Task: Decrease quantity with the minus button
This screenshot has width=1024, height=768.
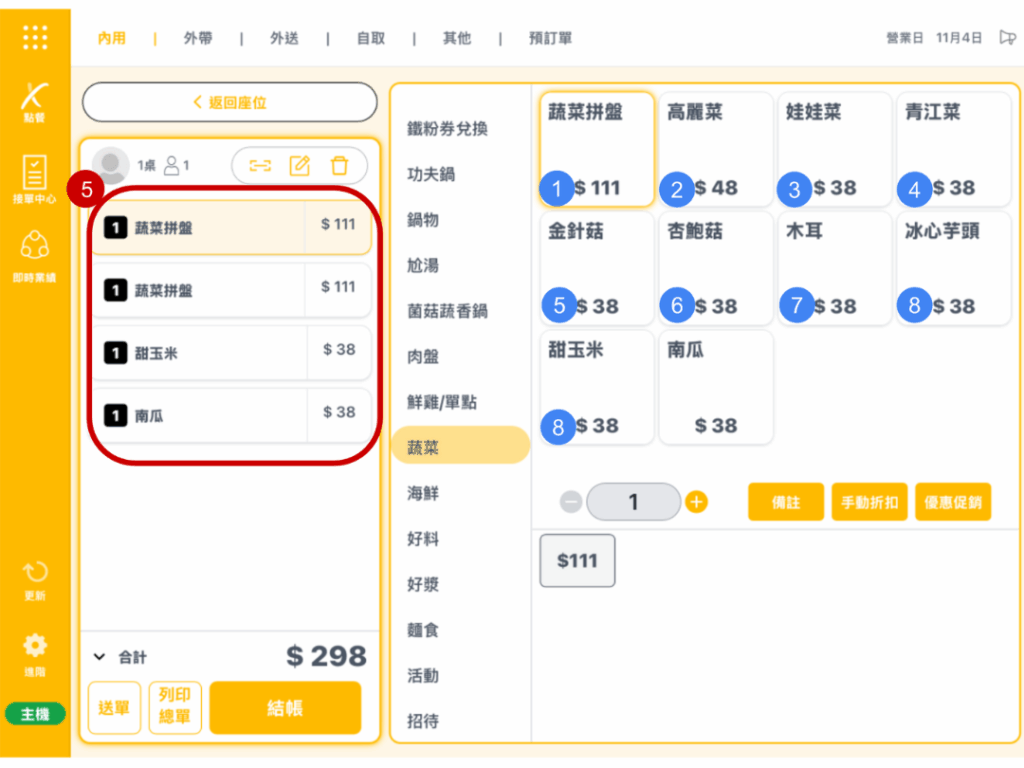Action: 571,502
